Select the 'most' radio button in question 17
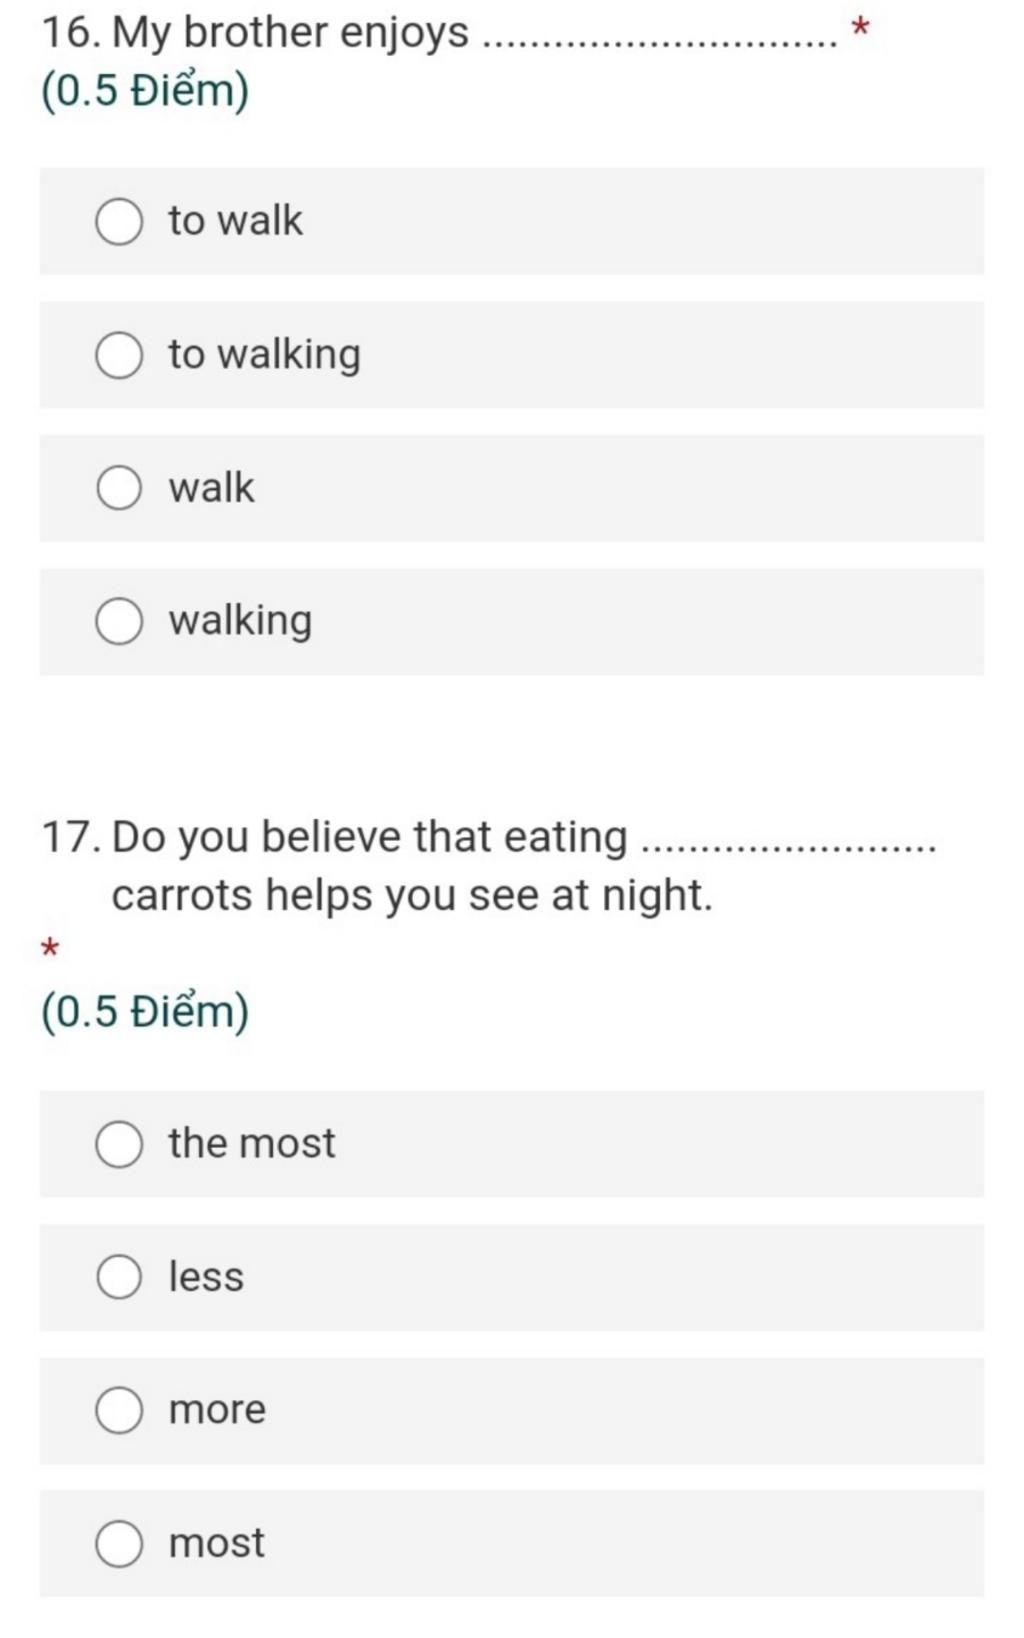1024x1638 pixels. tap(119, 1544)
